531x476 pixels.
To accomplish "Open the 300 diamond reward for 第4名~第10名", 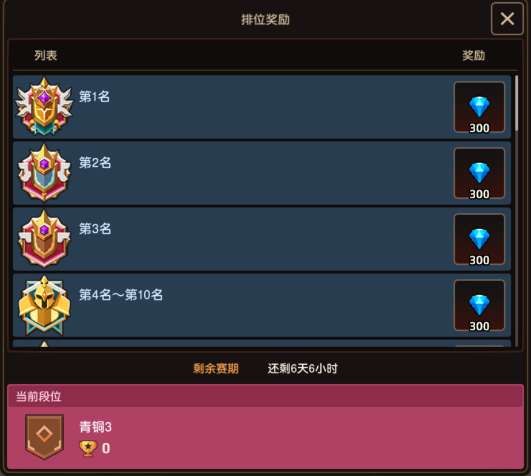I will coord(479,305).
